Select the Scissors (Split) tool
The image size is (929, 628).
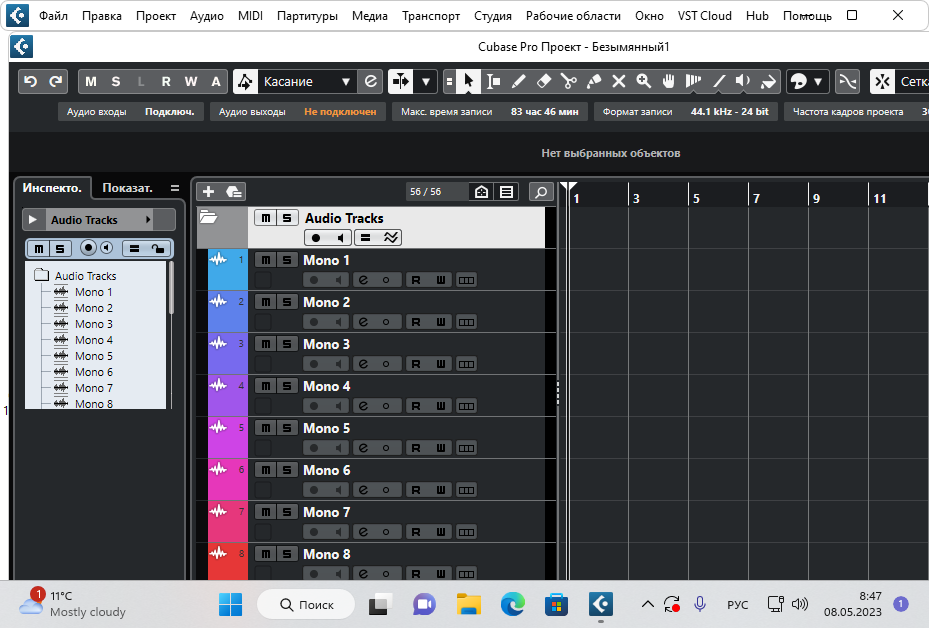click(569, 82)
